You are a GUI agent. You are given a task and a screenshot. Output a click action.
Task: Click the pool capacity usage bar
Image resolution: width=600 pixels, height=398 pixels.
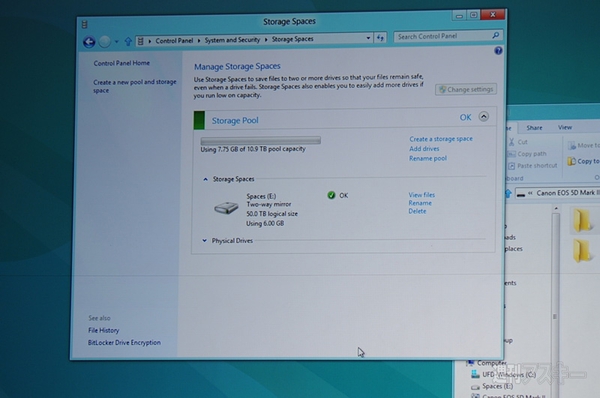click(x=261, y=140)
